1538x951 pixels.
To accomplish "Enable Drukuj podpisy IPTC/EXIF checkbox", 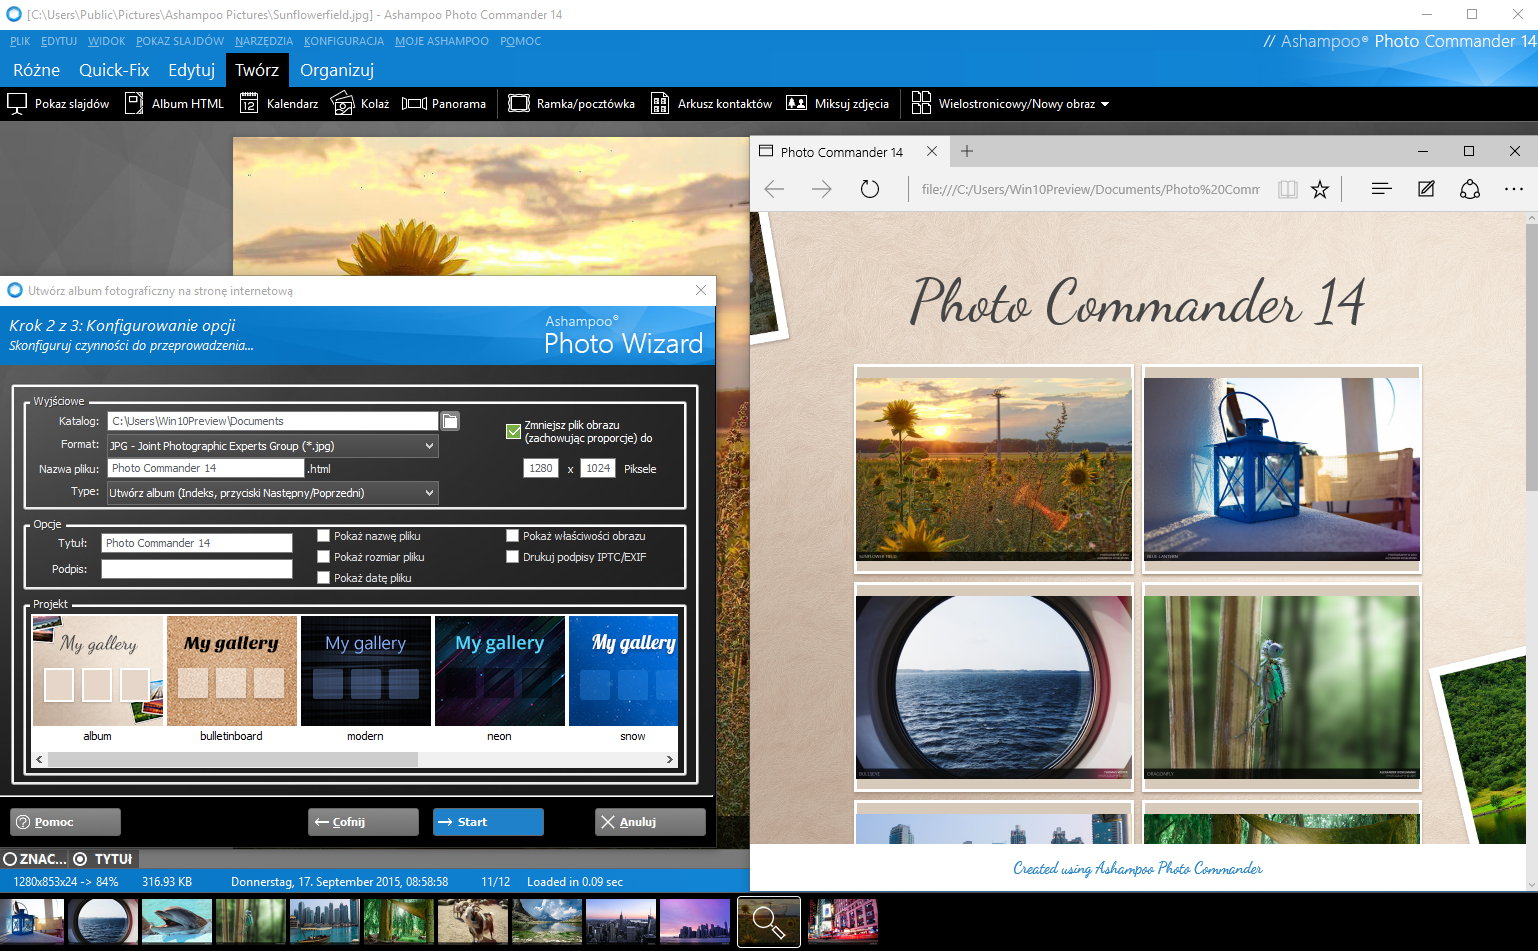I will [512, 557].
